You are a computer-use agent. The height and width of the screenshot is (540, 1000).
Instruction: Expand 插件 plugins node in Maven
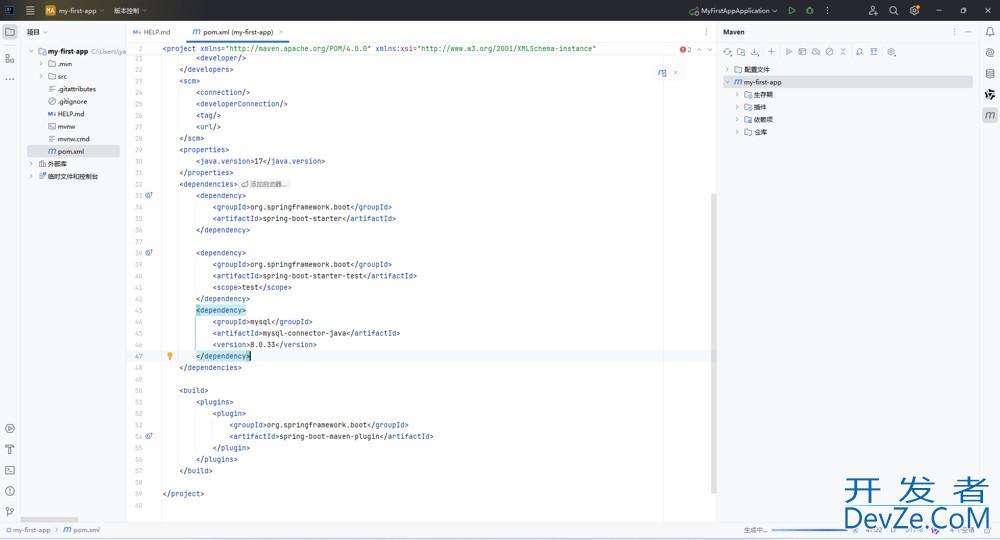[x=737, y=106]
